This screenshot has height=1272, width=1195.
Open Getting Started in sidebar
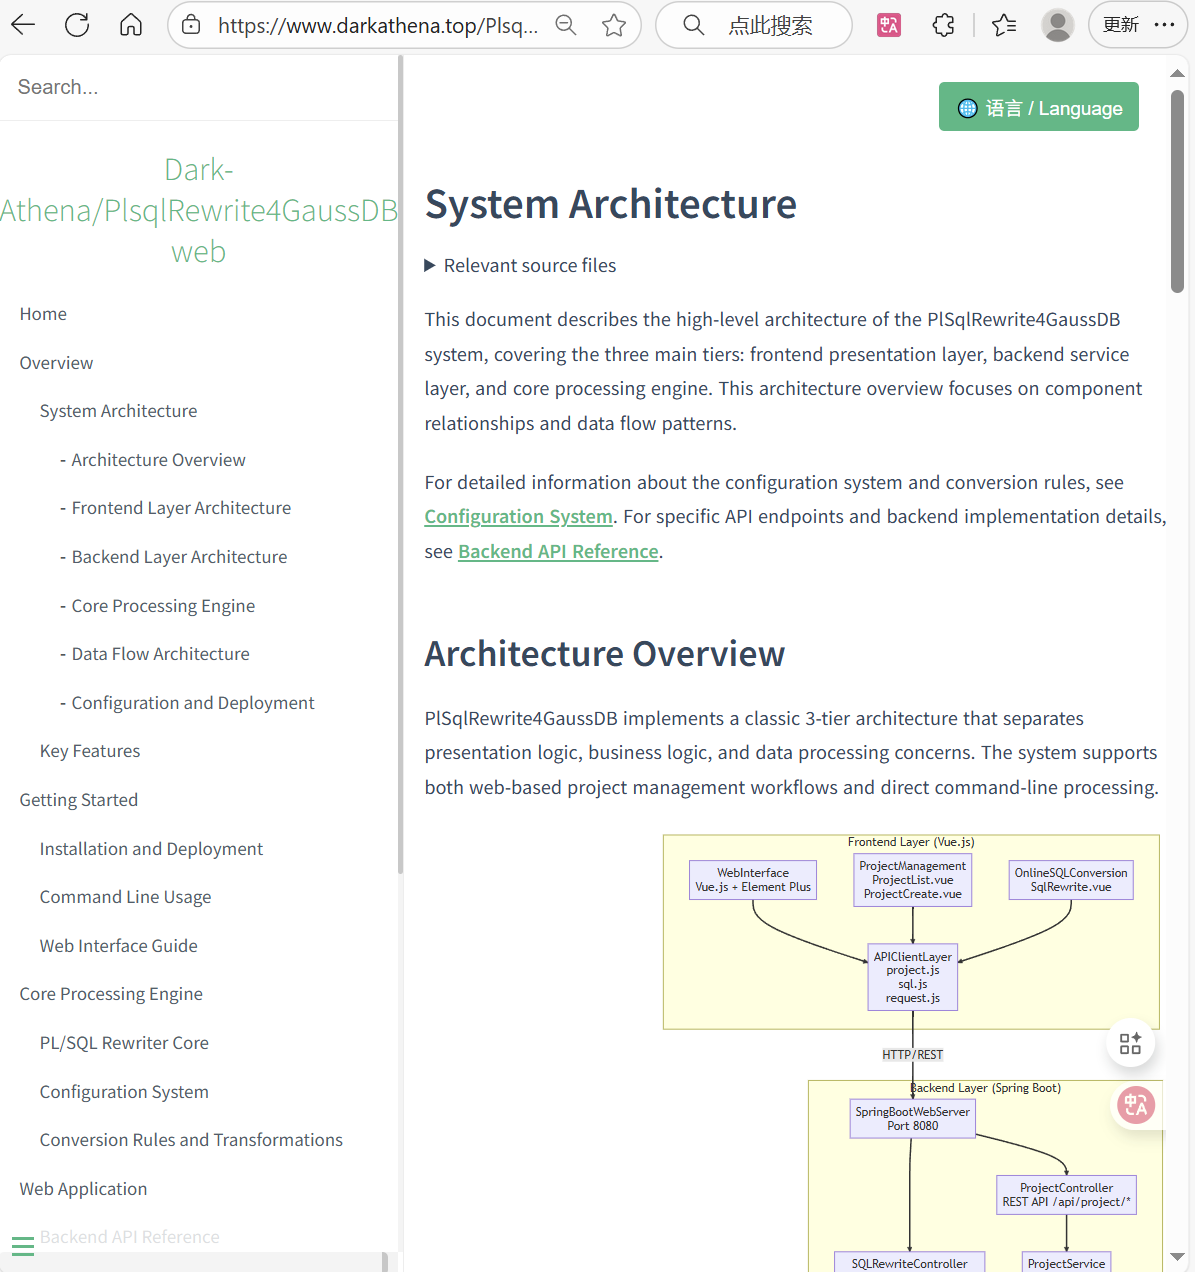pyautogui.click(x=79, y=800)
